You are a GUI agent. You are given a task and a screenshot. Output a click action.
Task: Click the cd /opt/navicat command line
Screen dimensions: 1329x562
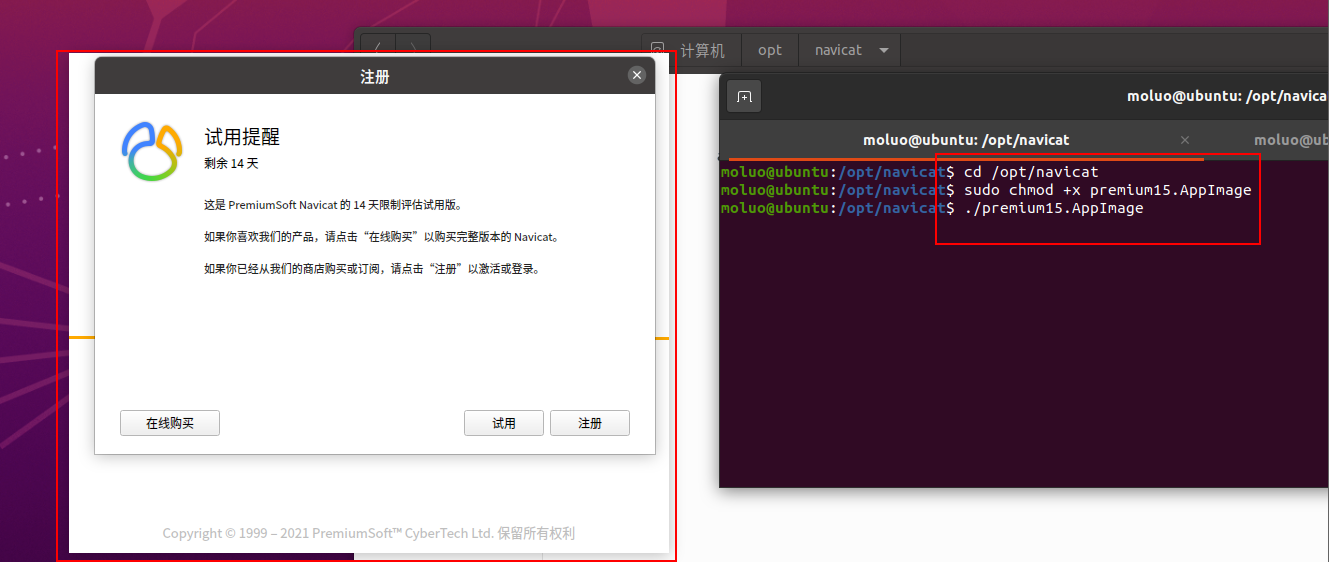1031,172
